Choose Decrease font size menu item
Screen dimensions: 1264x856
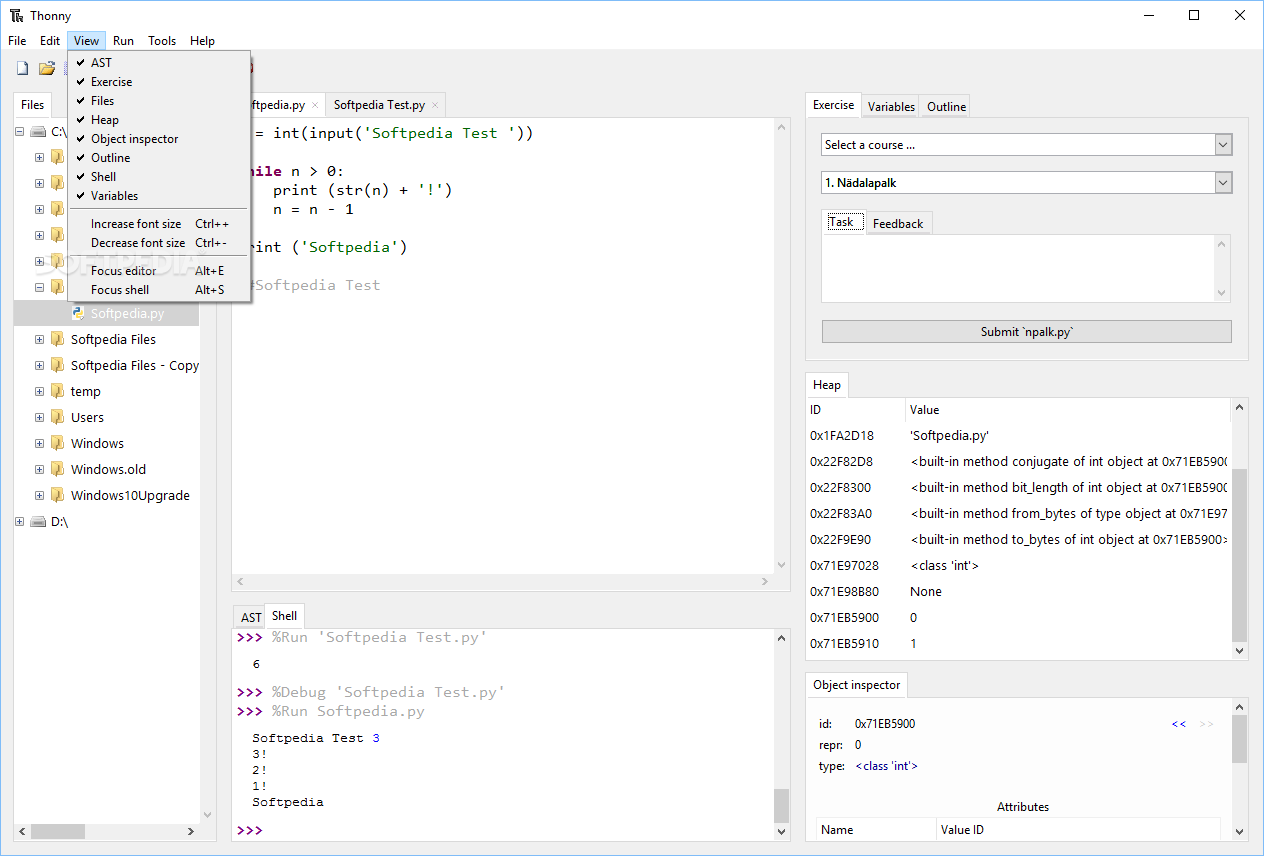pos(159,243)
